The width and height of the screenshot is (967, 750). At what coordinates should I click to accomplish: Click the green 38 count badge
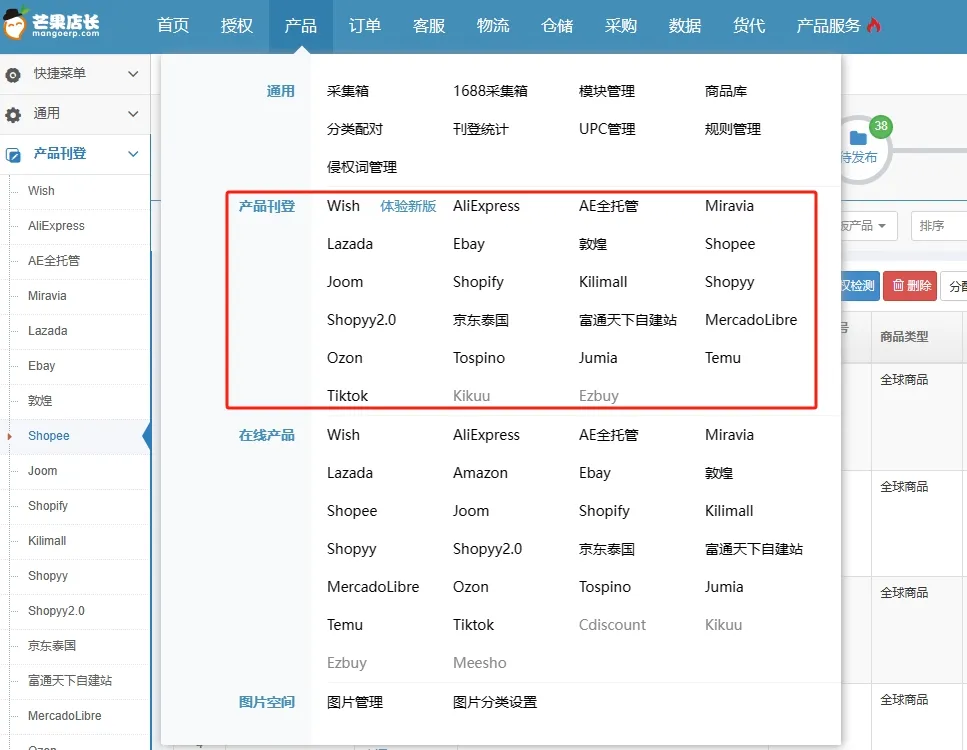[x=881, y=126]
